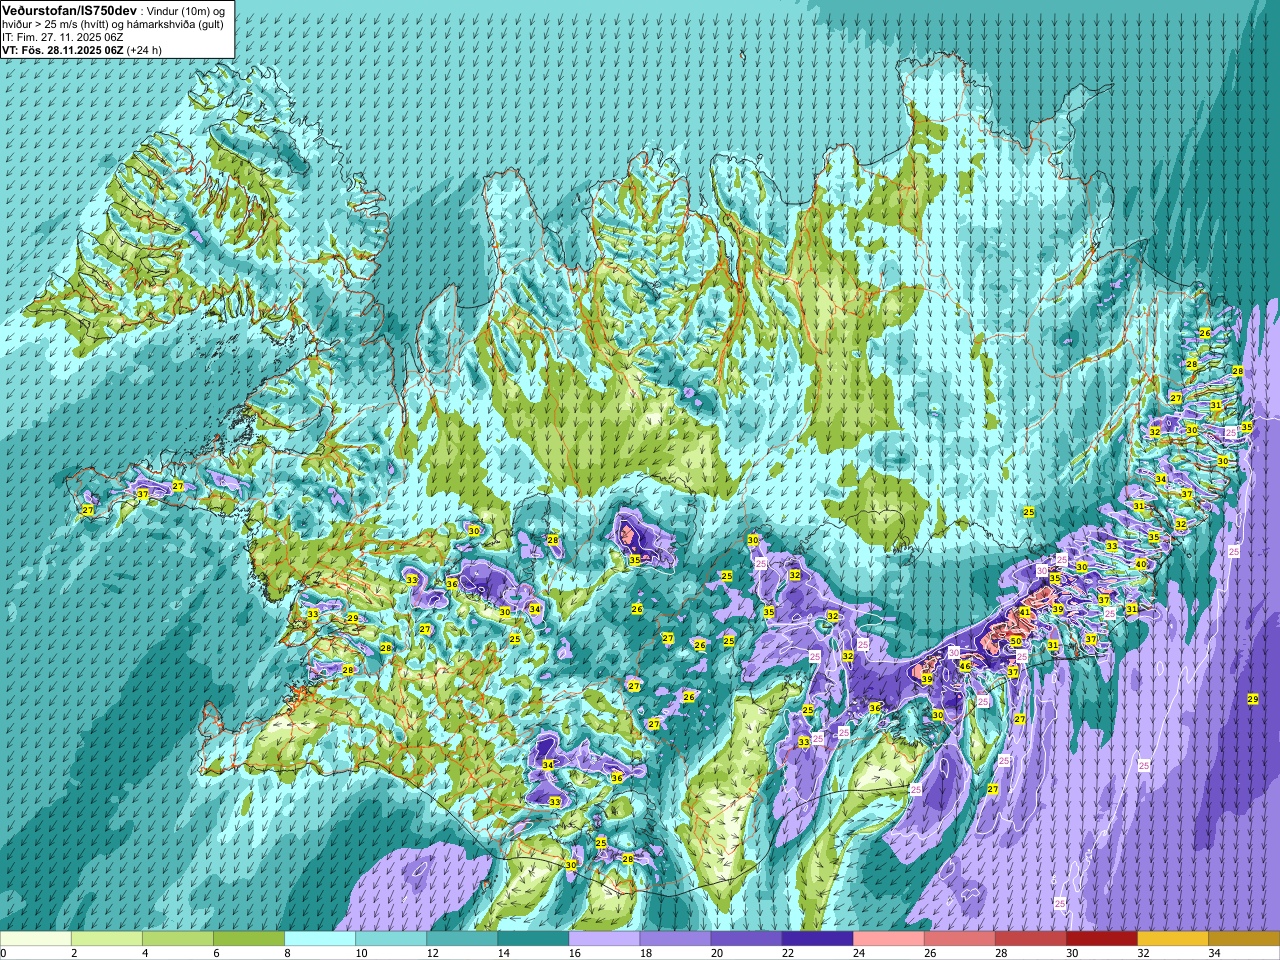Click the "Veðurstofan/IS750dev" title text
The width and height of the screenshot is (1280, 960).
69,10
